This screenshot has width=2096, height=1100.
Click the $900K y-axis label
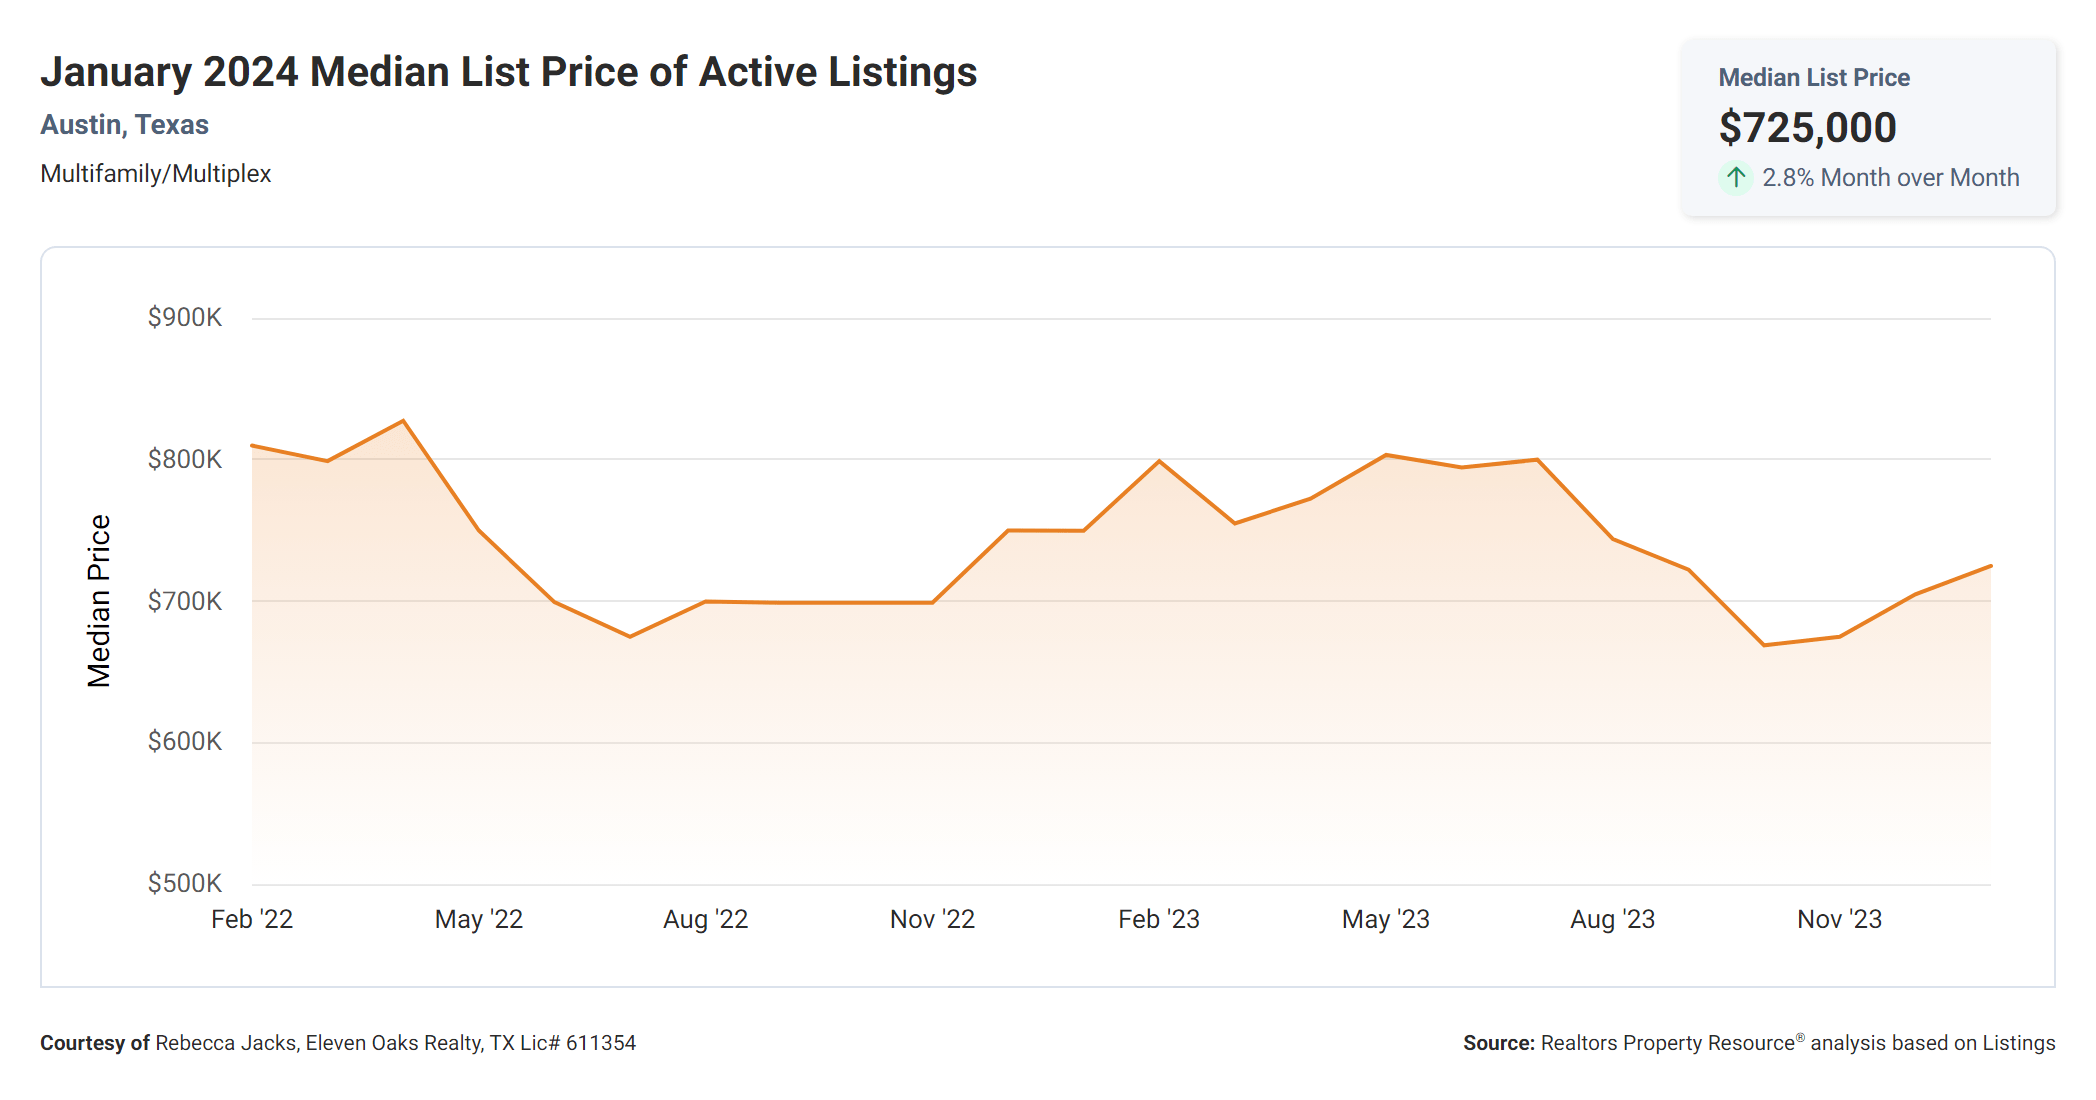[185, 318]
